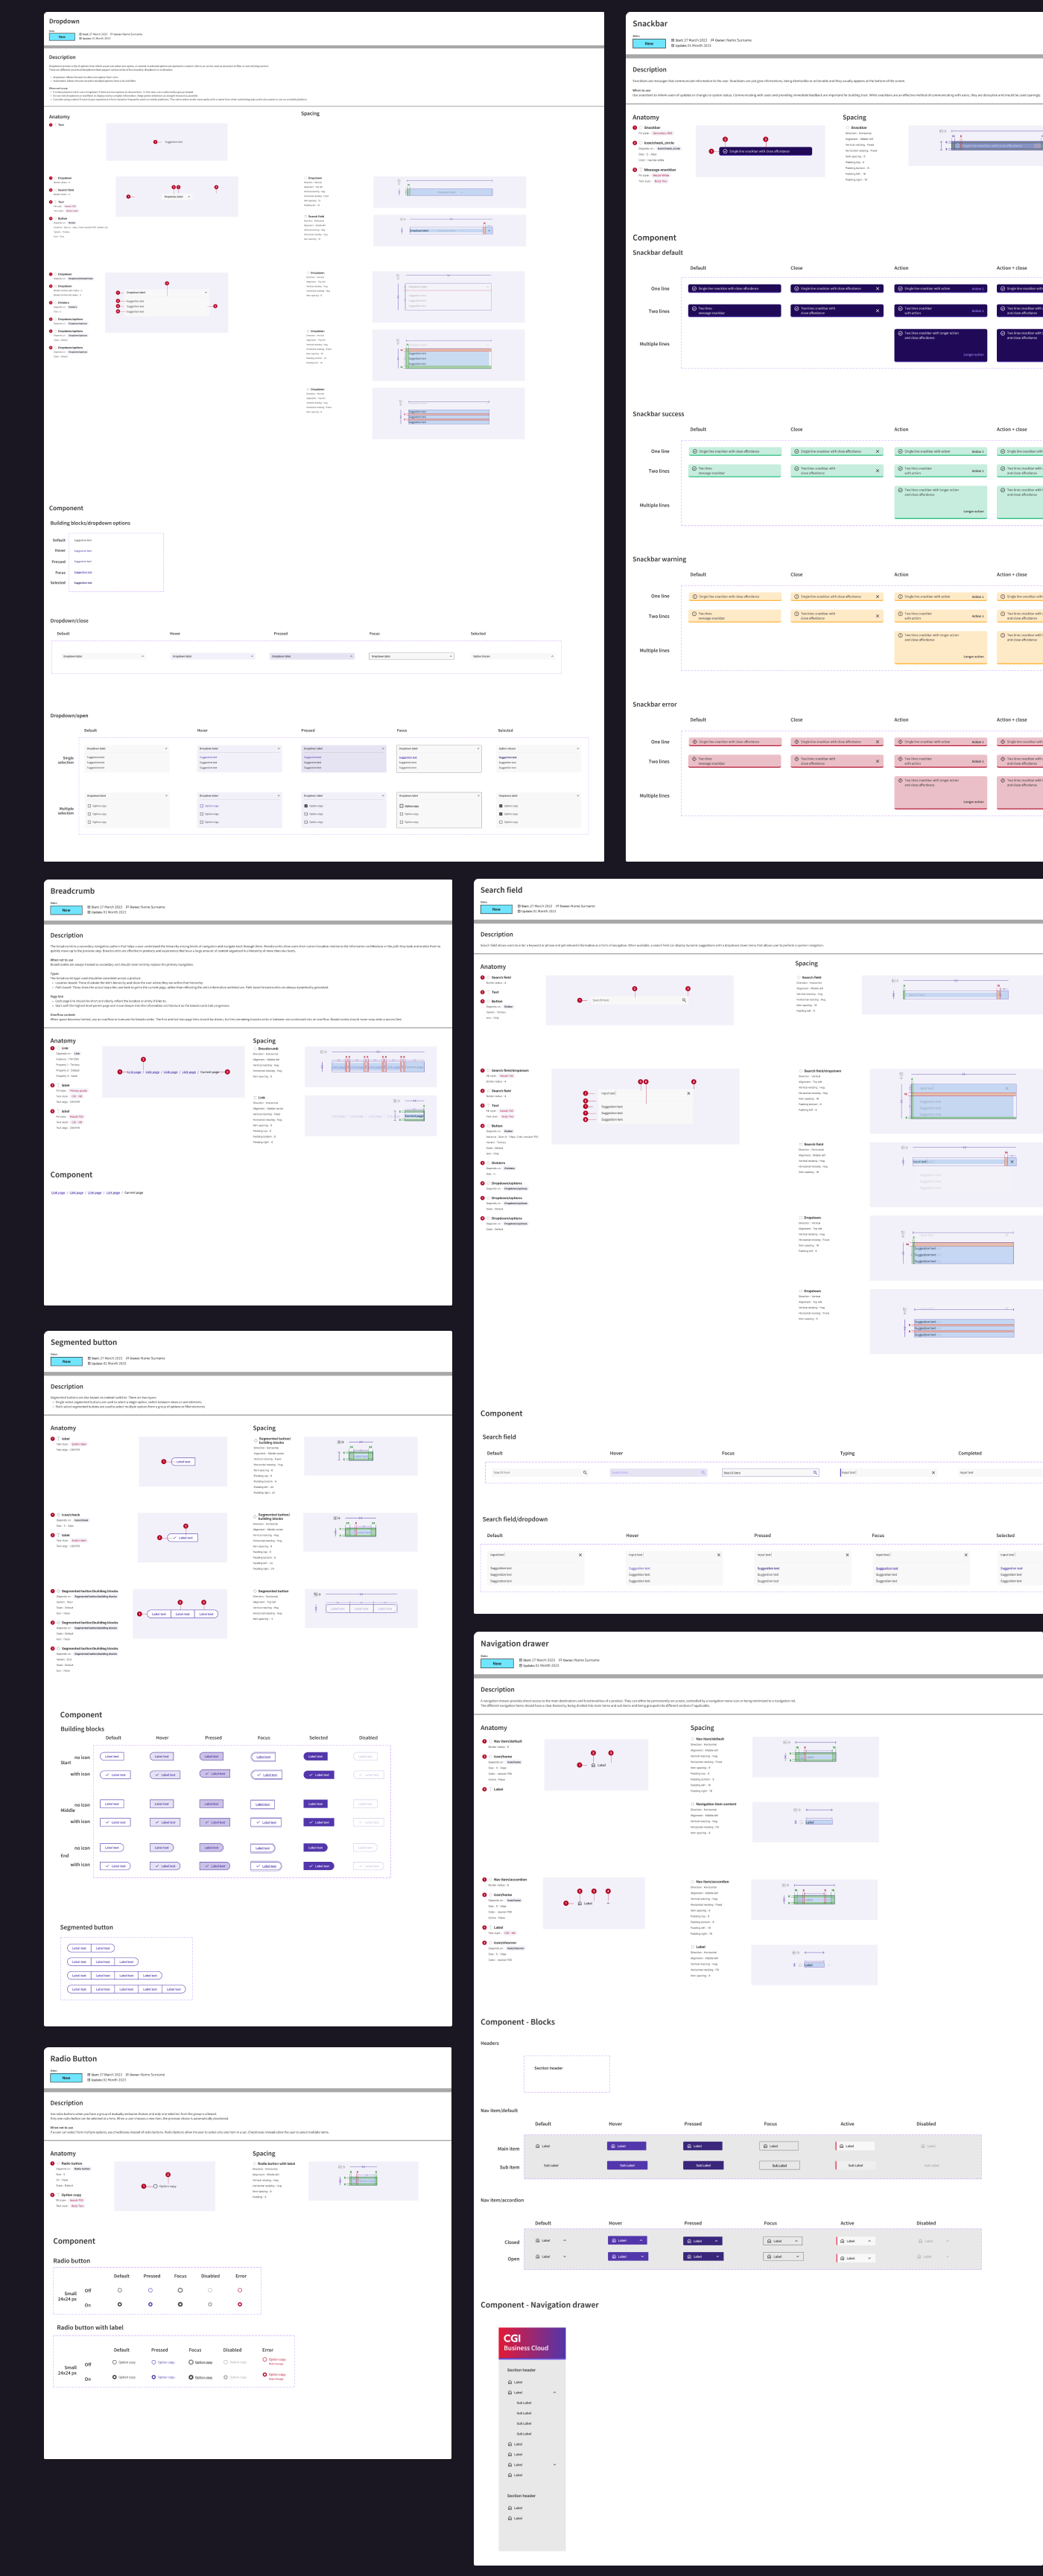Select Pressed Off radio button without label
This screenshot has height=2576, width=1043.
click(150, 2290)
